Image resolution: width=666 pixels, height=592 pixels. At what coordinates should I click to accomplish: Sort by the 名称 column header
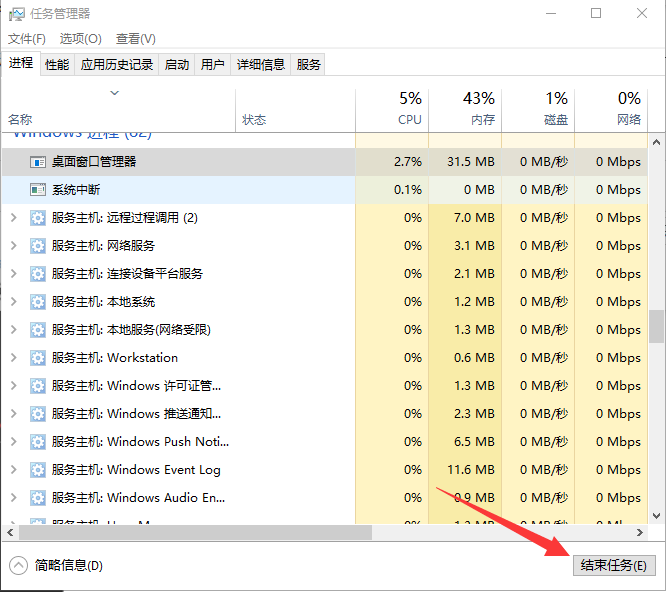click(119, 110)
